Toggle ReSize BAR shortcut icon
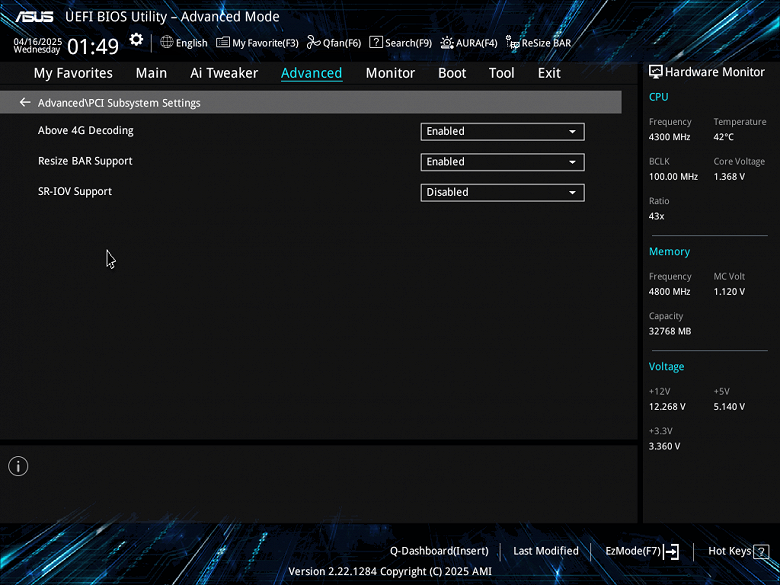Screen dimensions: 780x585 click(x=512, y=43)
